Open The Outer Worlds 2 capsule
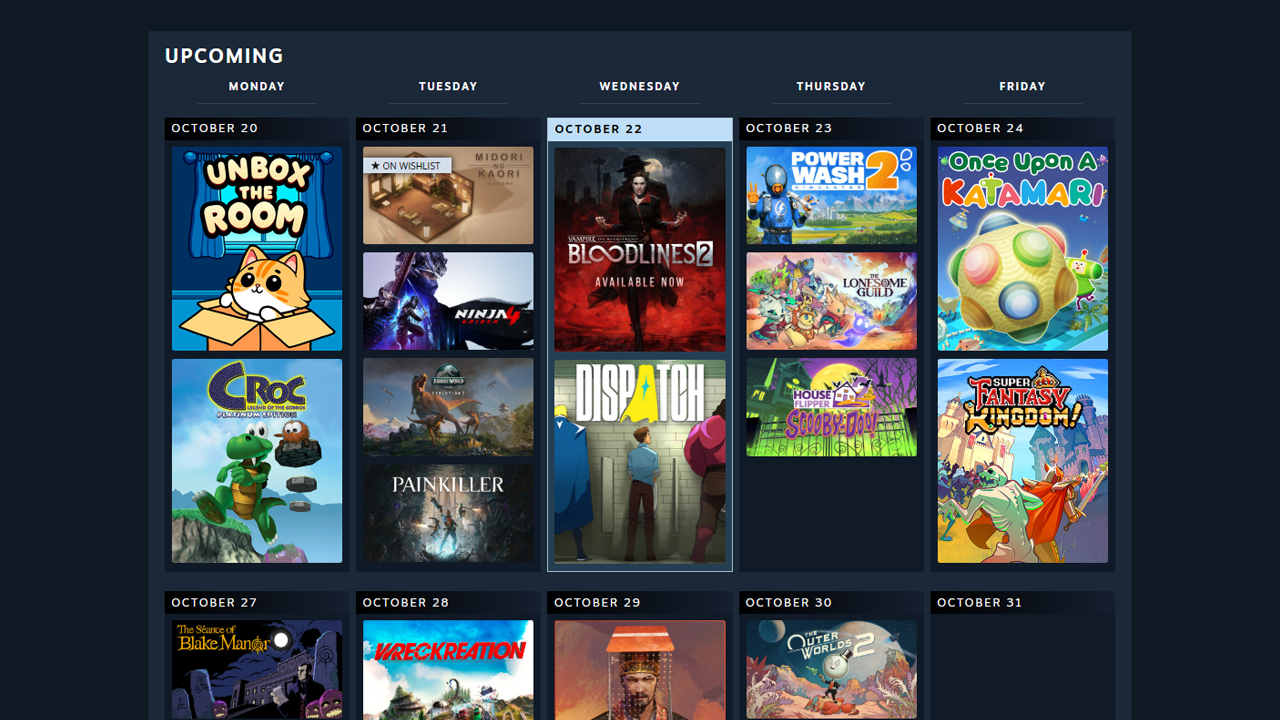1280x720 pixels. coord(831,668)
